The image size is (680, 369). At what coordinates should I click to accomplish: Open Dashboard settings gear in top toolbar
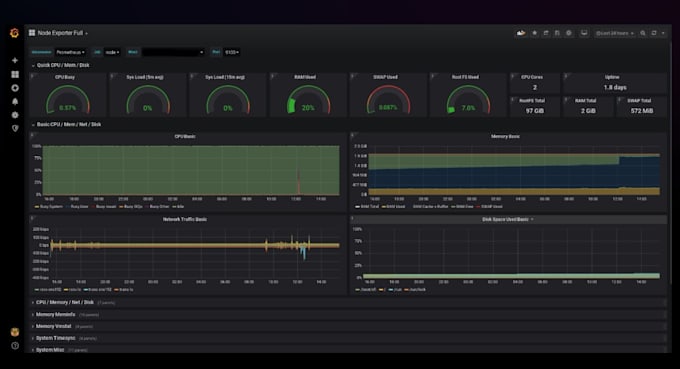point(569,33)
